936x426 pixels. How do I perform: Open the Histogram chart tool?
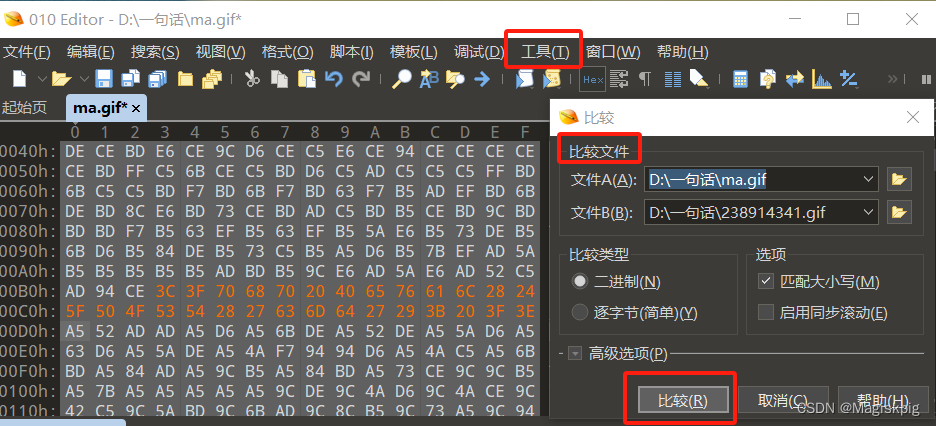click(821, 79)
